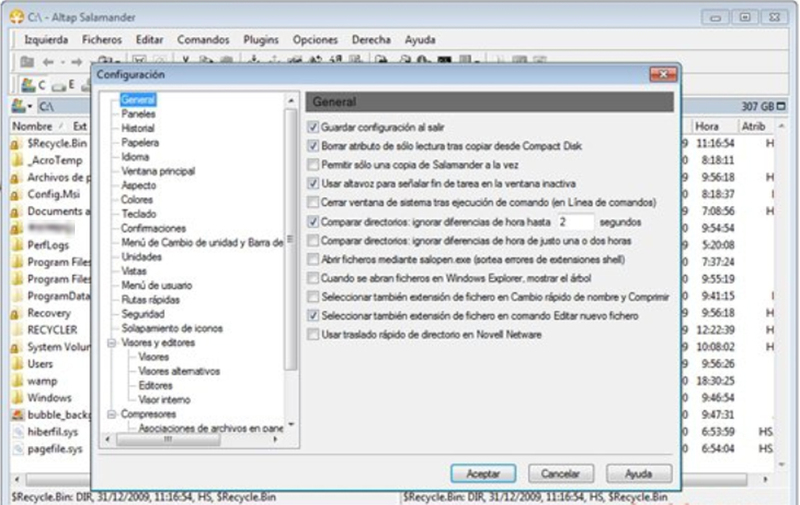800x505 pixels.
Task: Open the Derecha menu
Action: point(371,40)
